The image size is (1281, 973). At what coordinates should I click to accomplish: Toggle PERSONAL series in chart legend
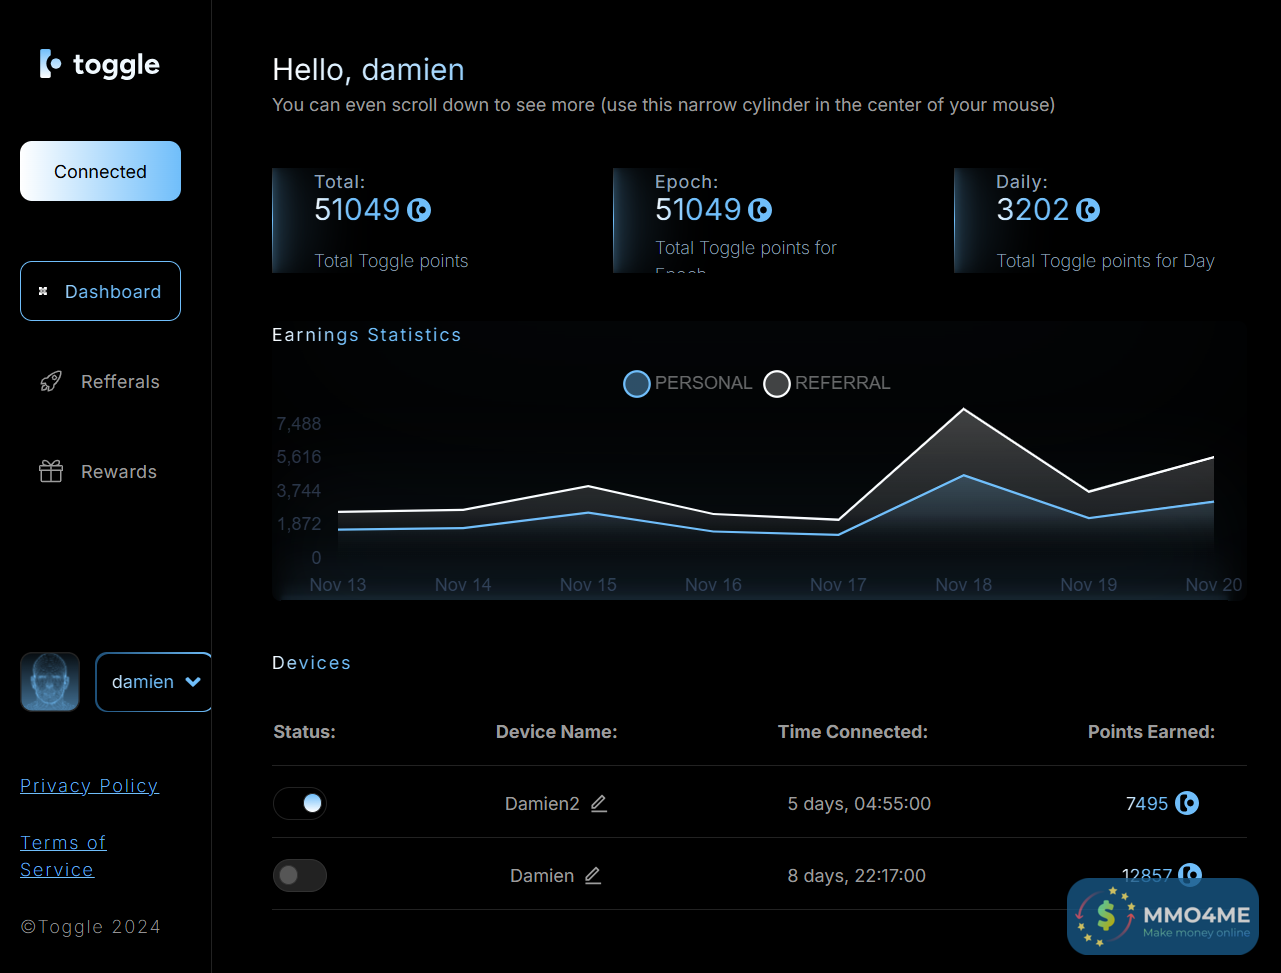[x=687, y=383]
